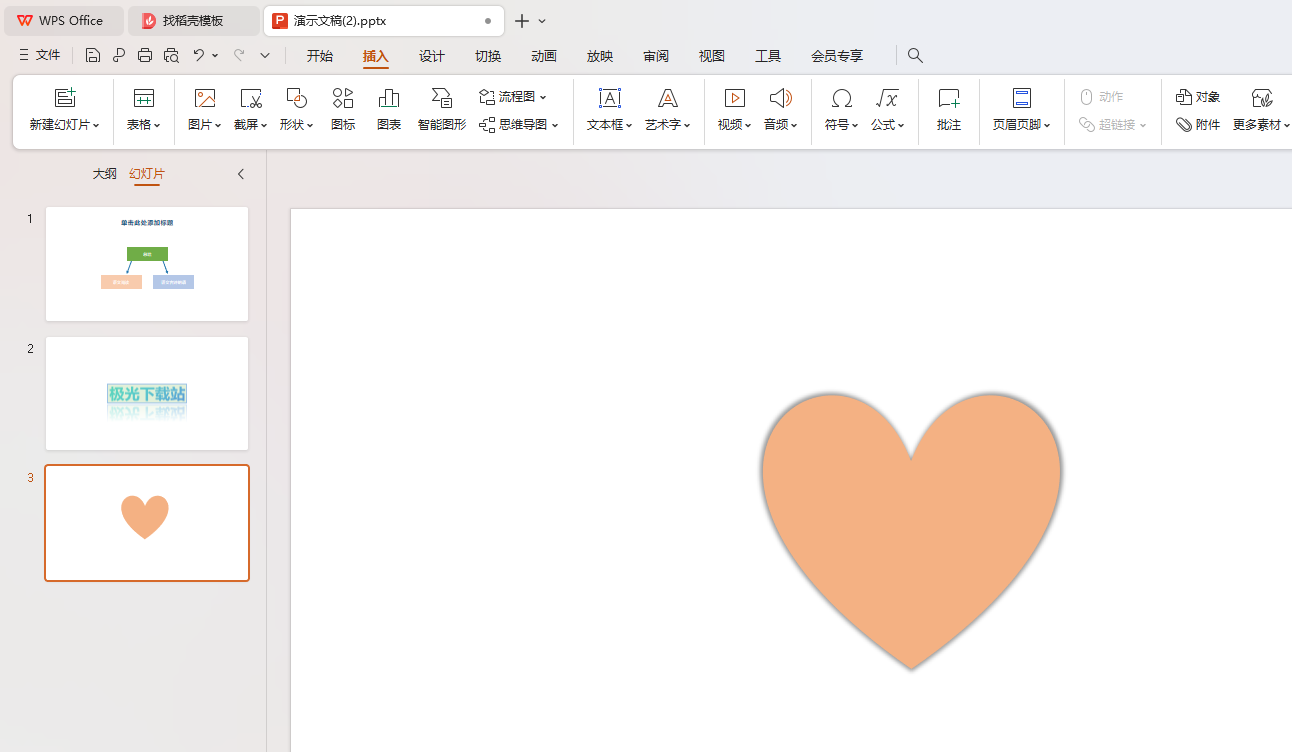Screen dimensions: 1292x752
Task: Insert an Object (对象)
Action: click(x=1198, y=97)
